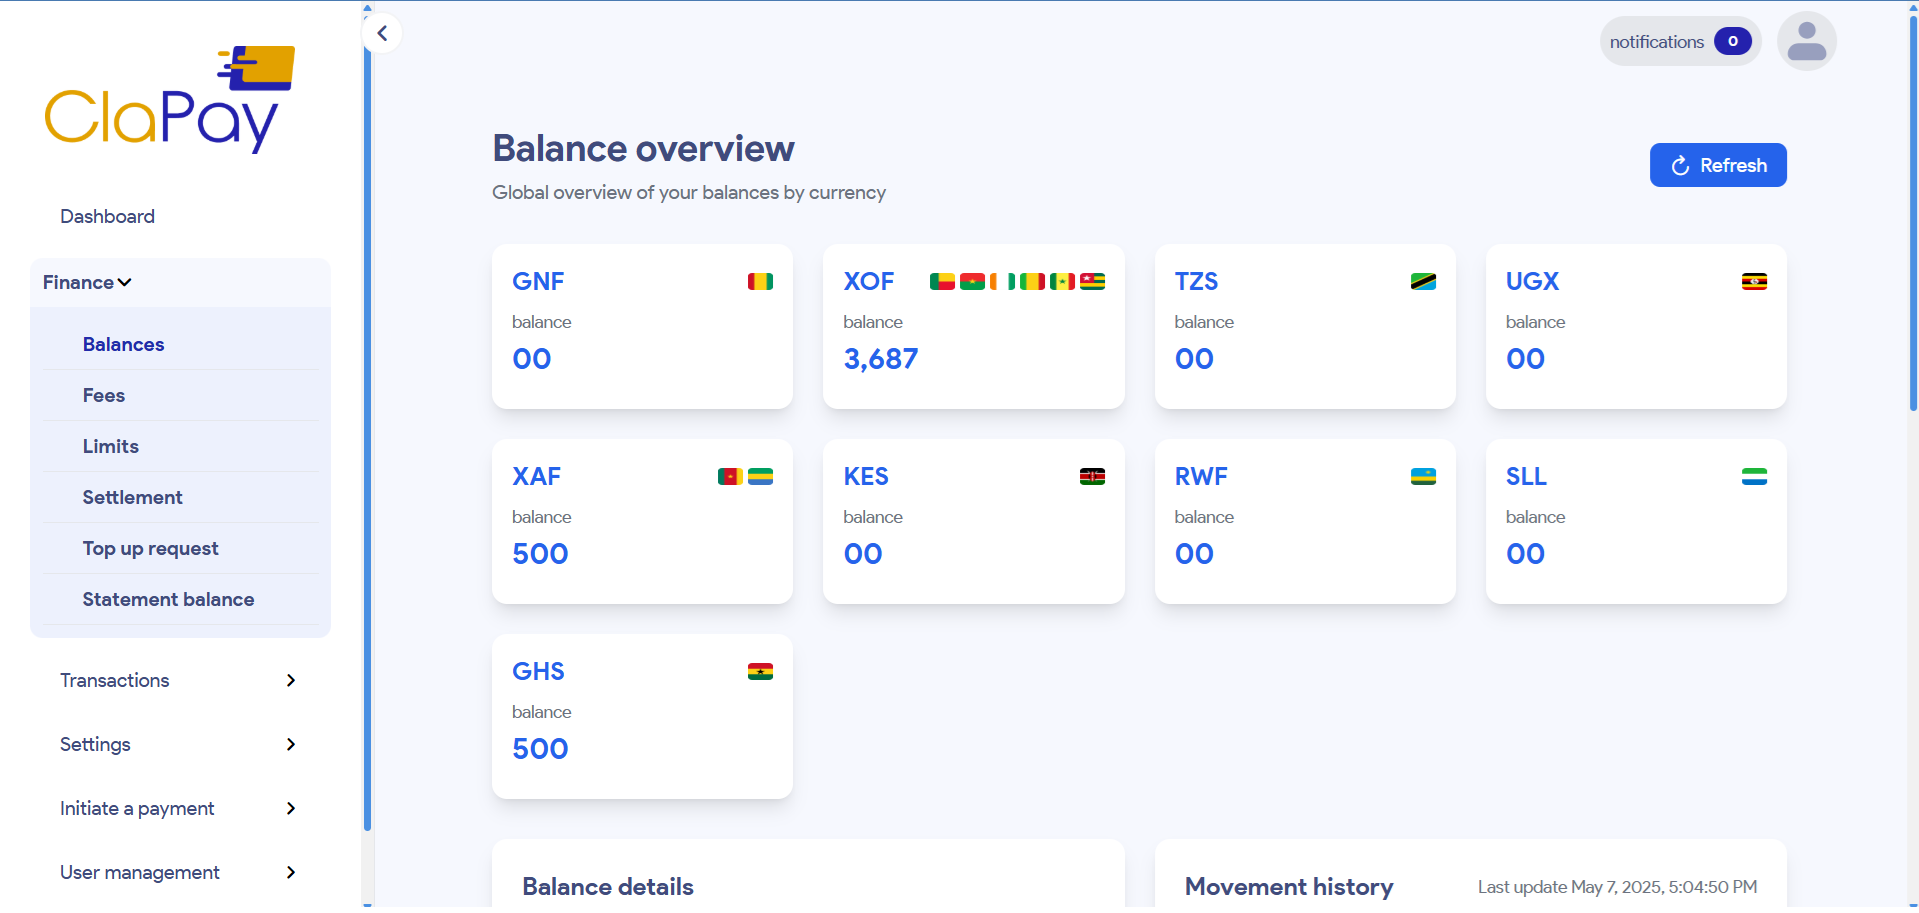Click the Kenya flag on the KES card
The width and height of the screenshot is (1919, 913).
click(x=1092, y=477)
